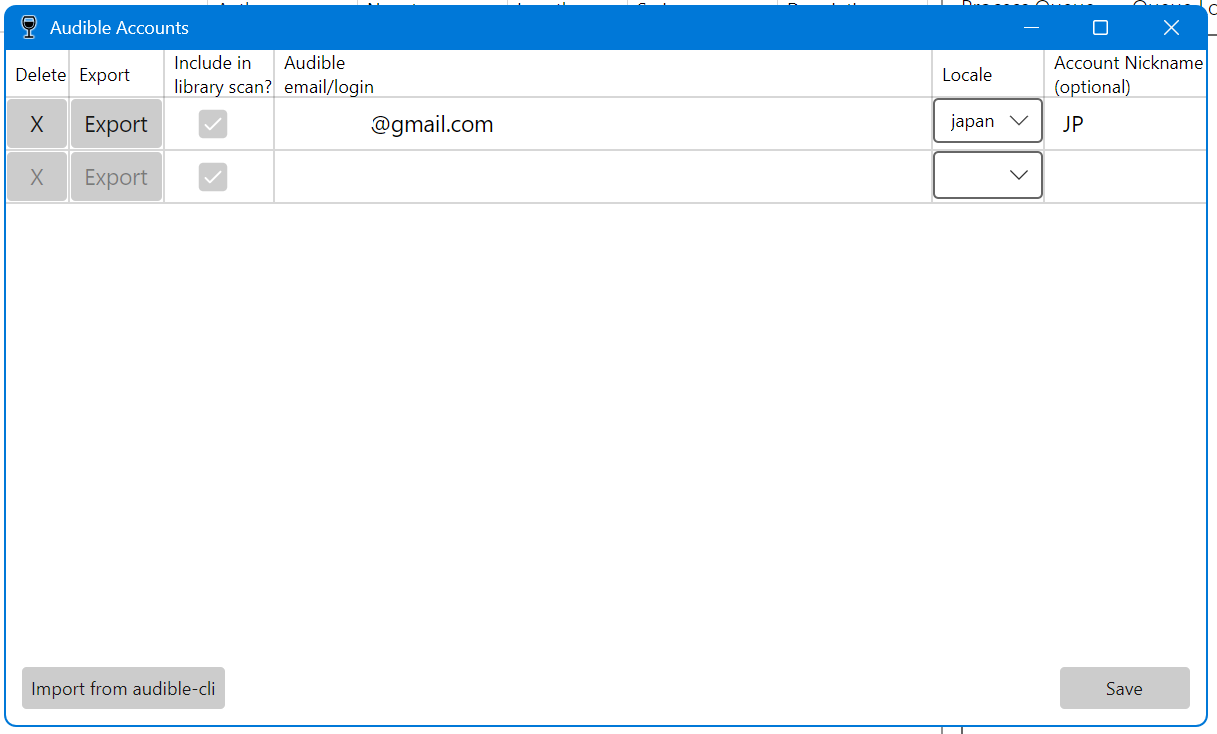The width and height of the screenshot is (1217, 734).
Task: Maximize the Audible Accounts window
Action: coord(1100,27)
